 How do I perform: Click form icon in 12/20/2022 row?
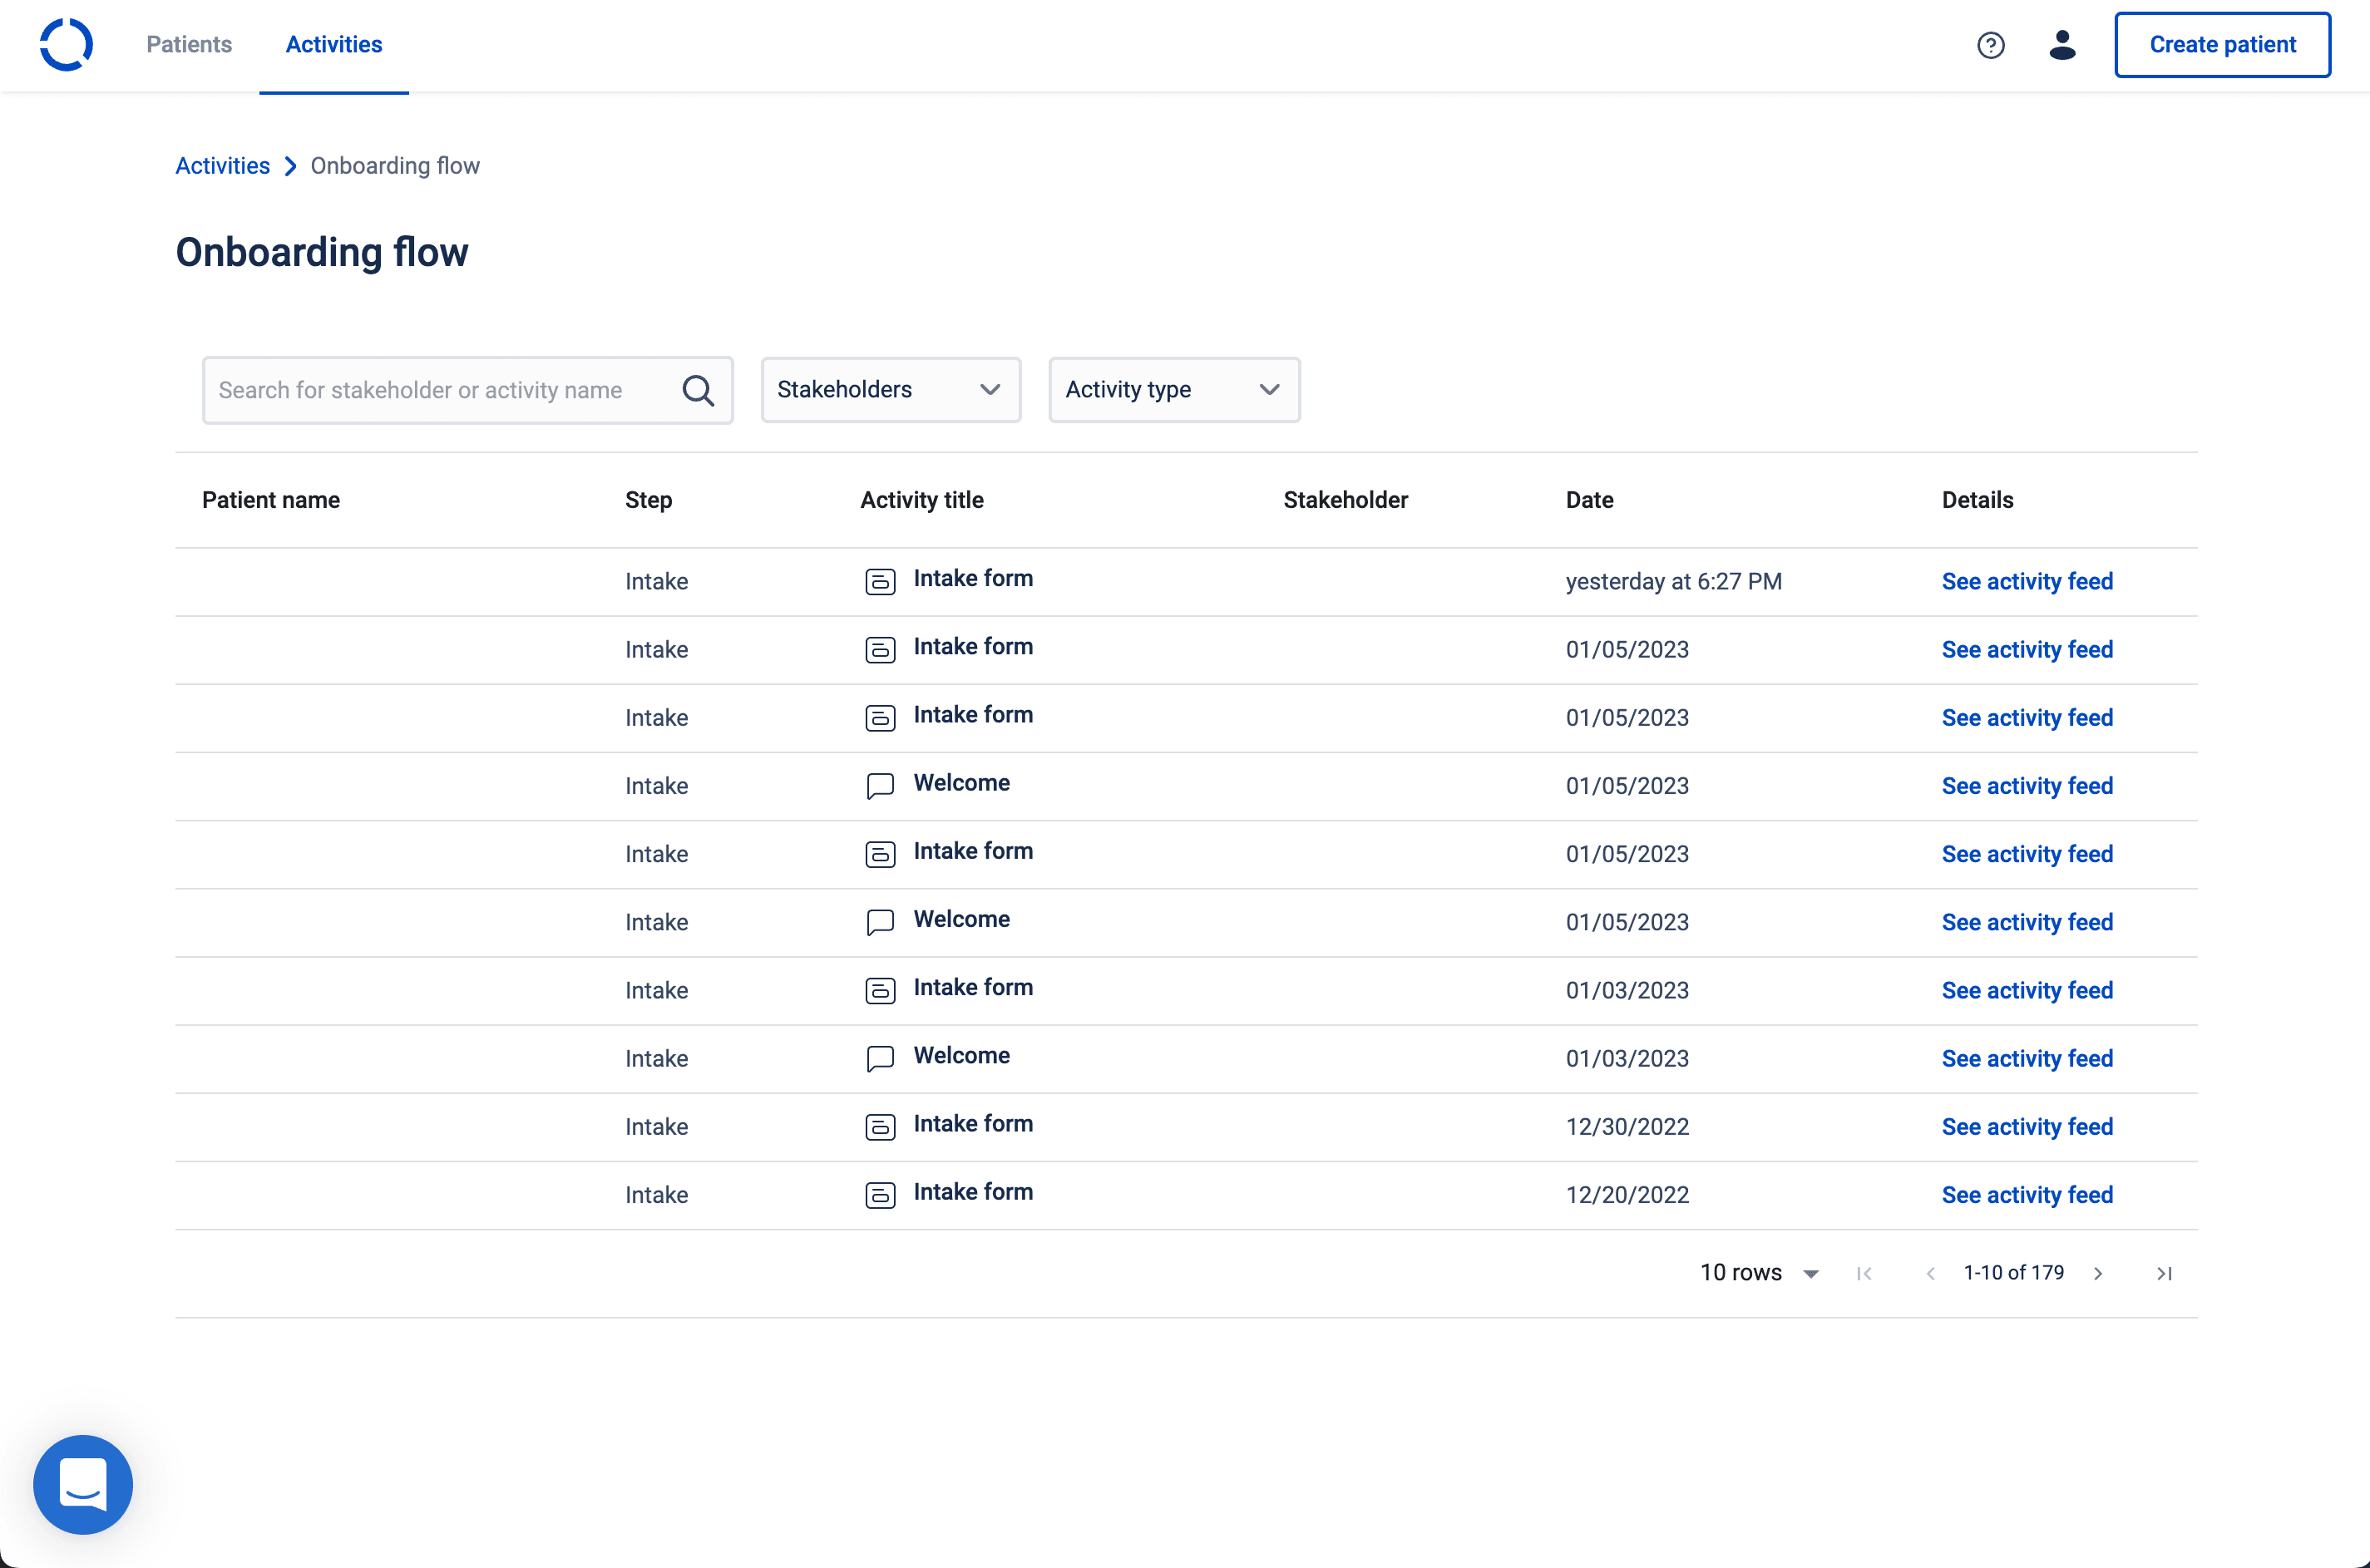[880, 1195]
